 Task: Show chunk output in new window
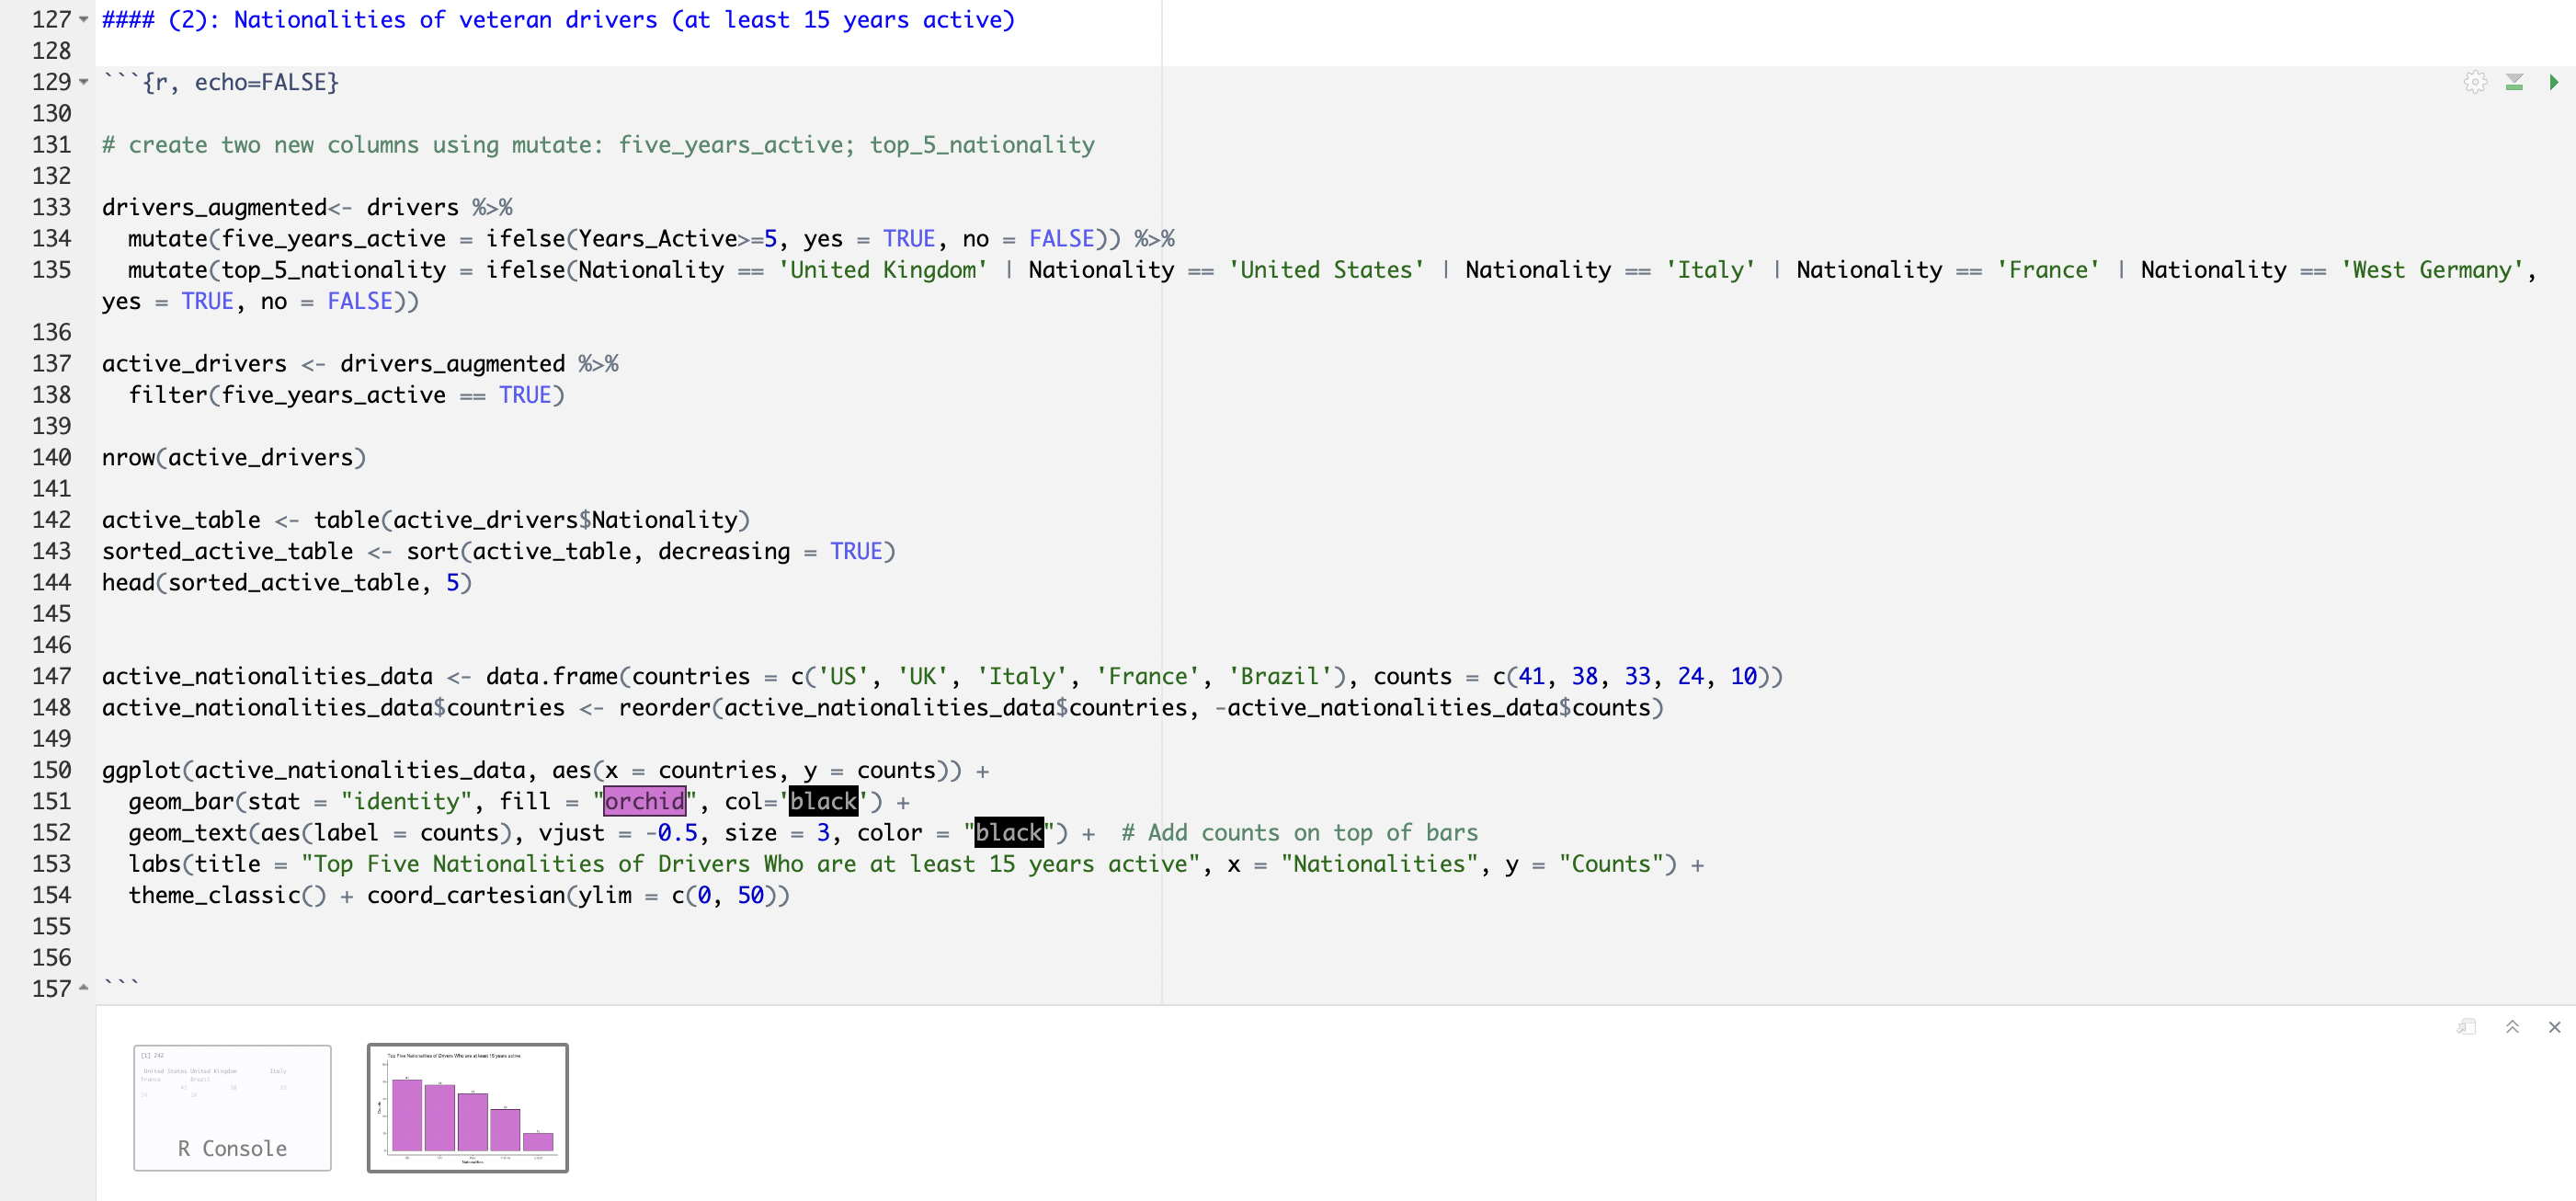(x=2466, y=1027)
